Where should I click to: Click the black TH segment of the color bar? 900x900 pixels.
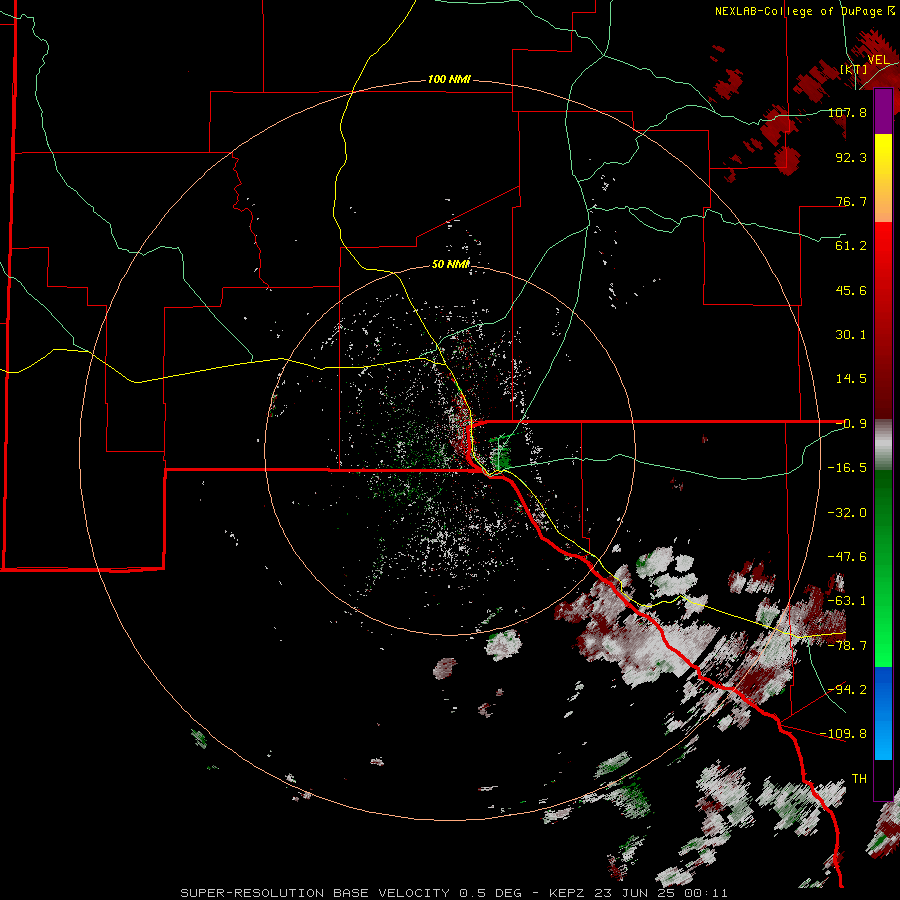click(x=883, y=779)
